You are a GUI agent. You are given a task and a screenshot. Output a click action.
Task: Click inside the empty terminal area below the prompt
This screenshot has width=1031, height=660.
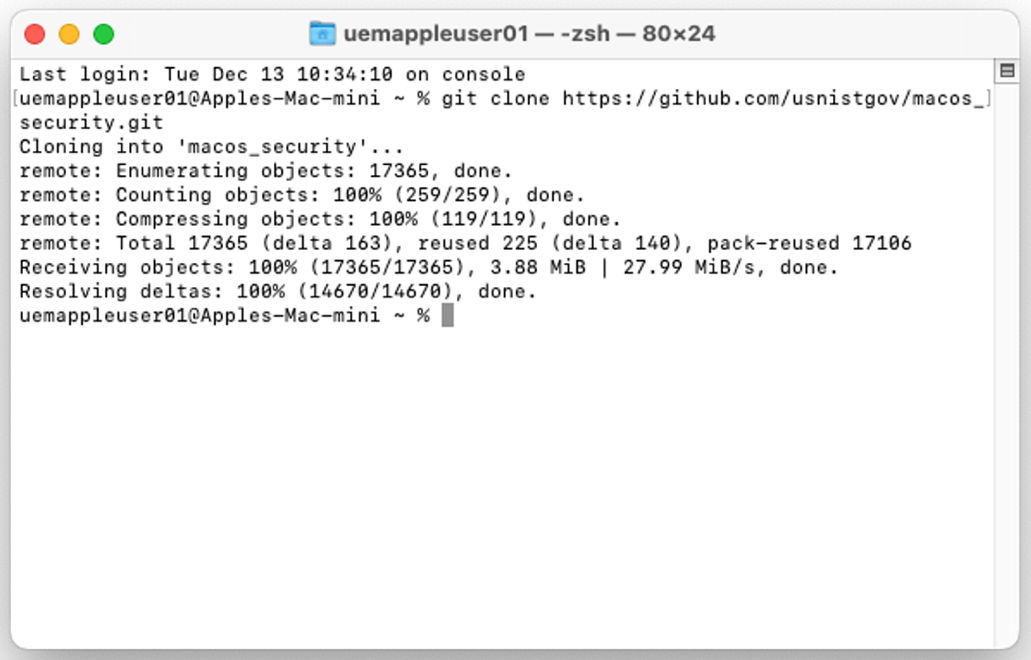[x=500, y=470]
